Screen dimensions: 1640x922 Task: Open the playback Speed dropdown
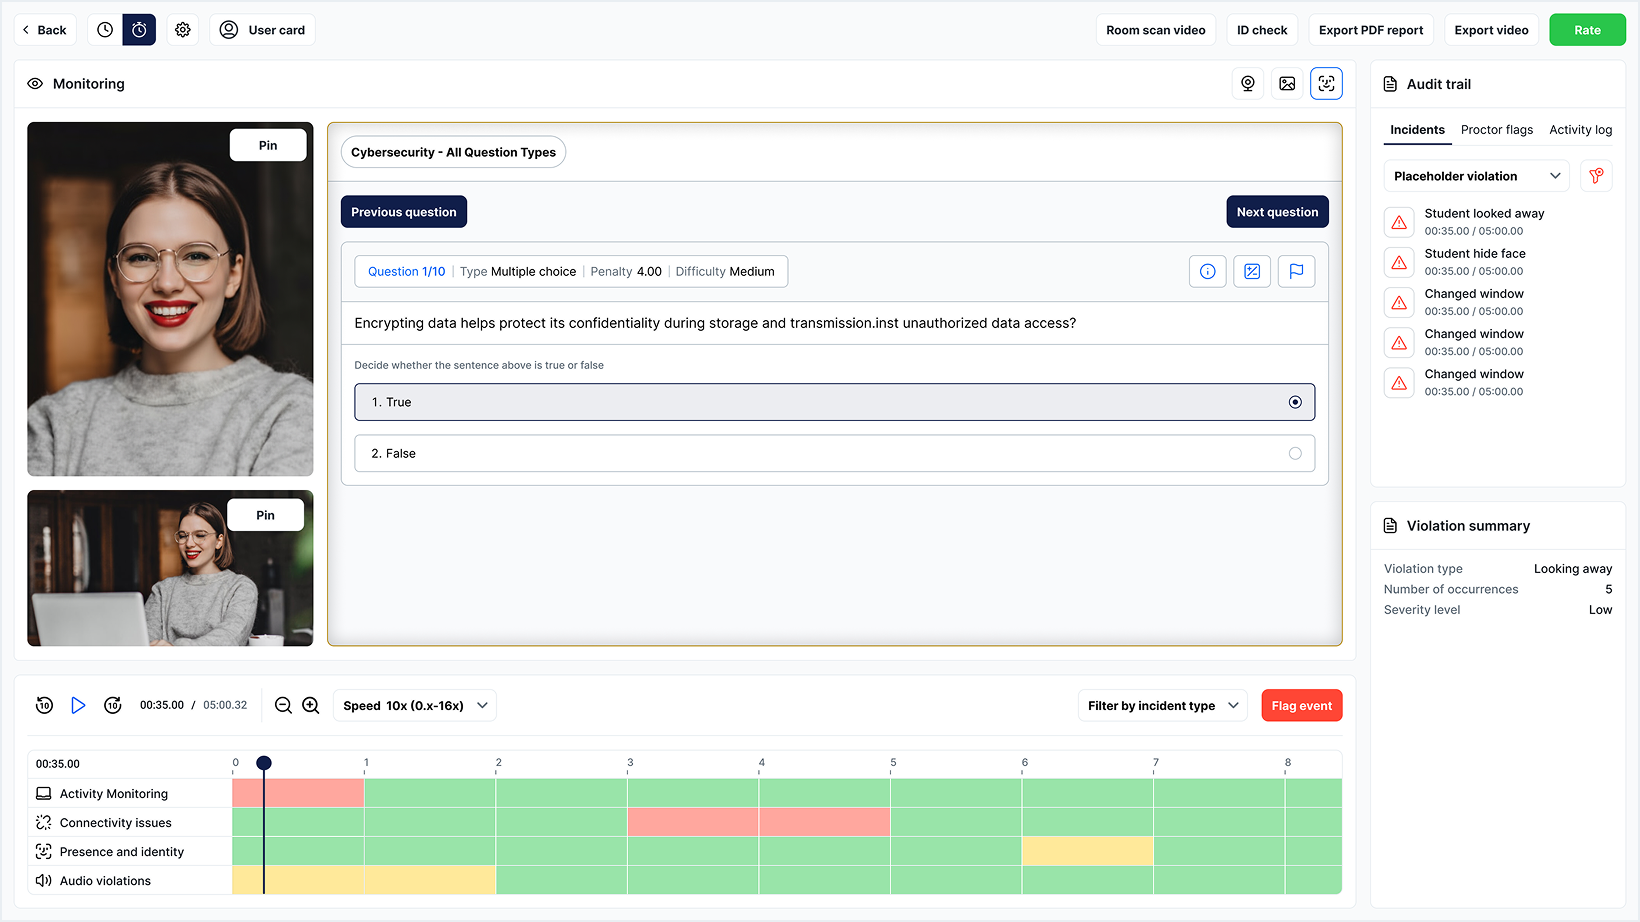pos(414,705)
